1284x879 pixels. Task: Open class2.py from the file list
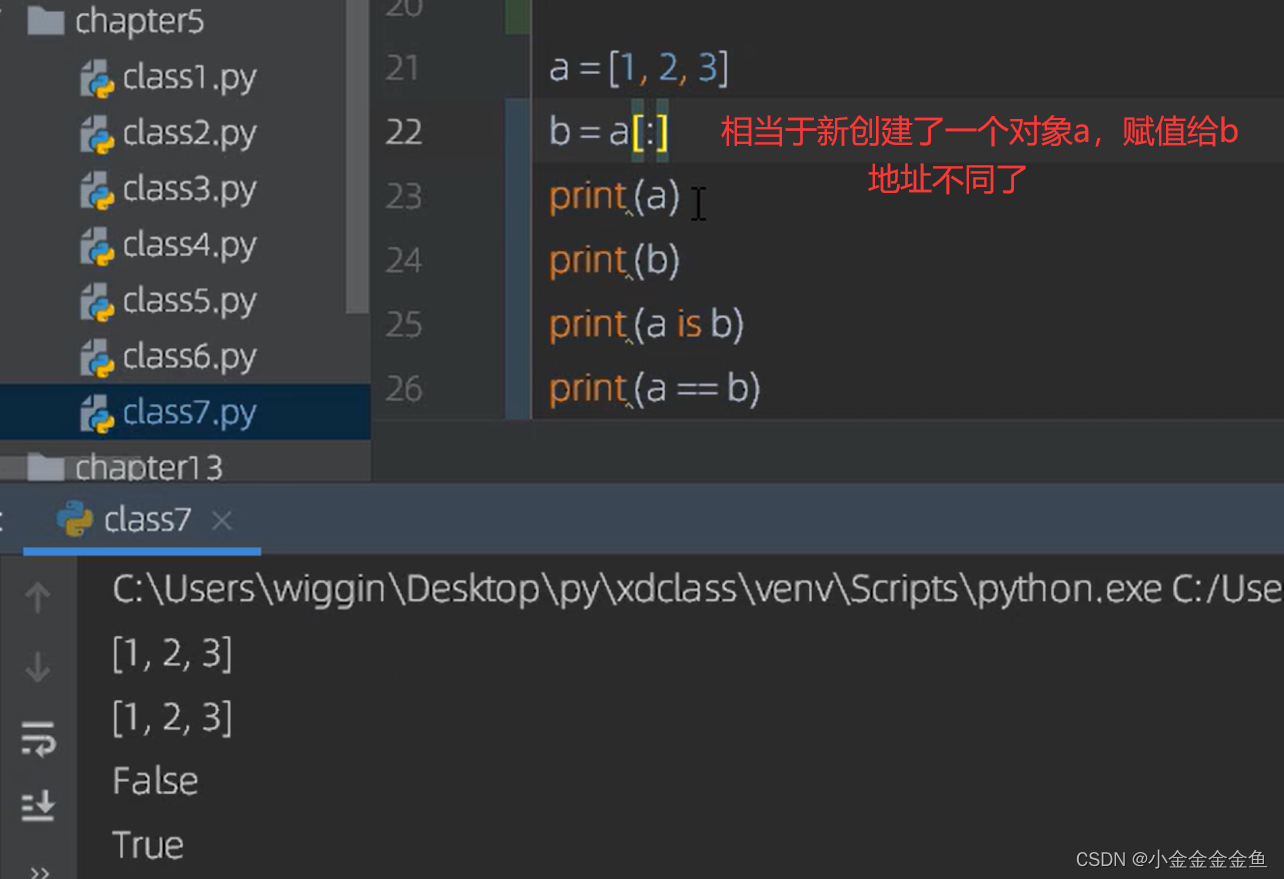[x=189, y=133]
